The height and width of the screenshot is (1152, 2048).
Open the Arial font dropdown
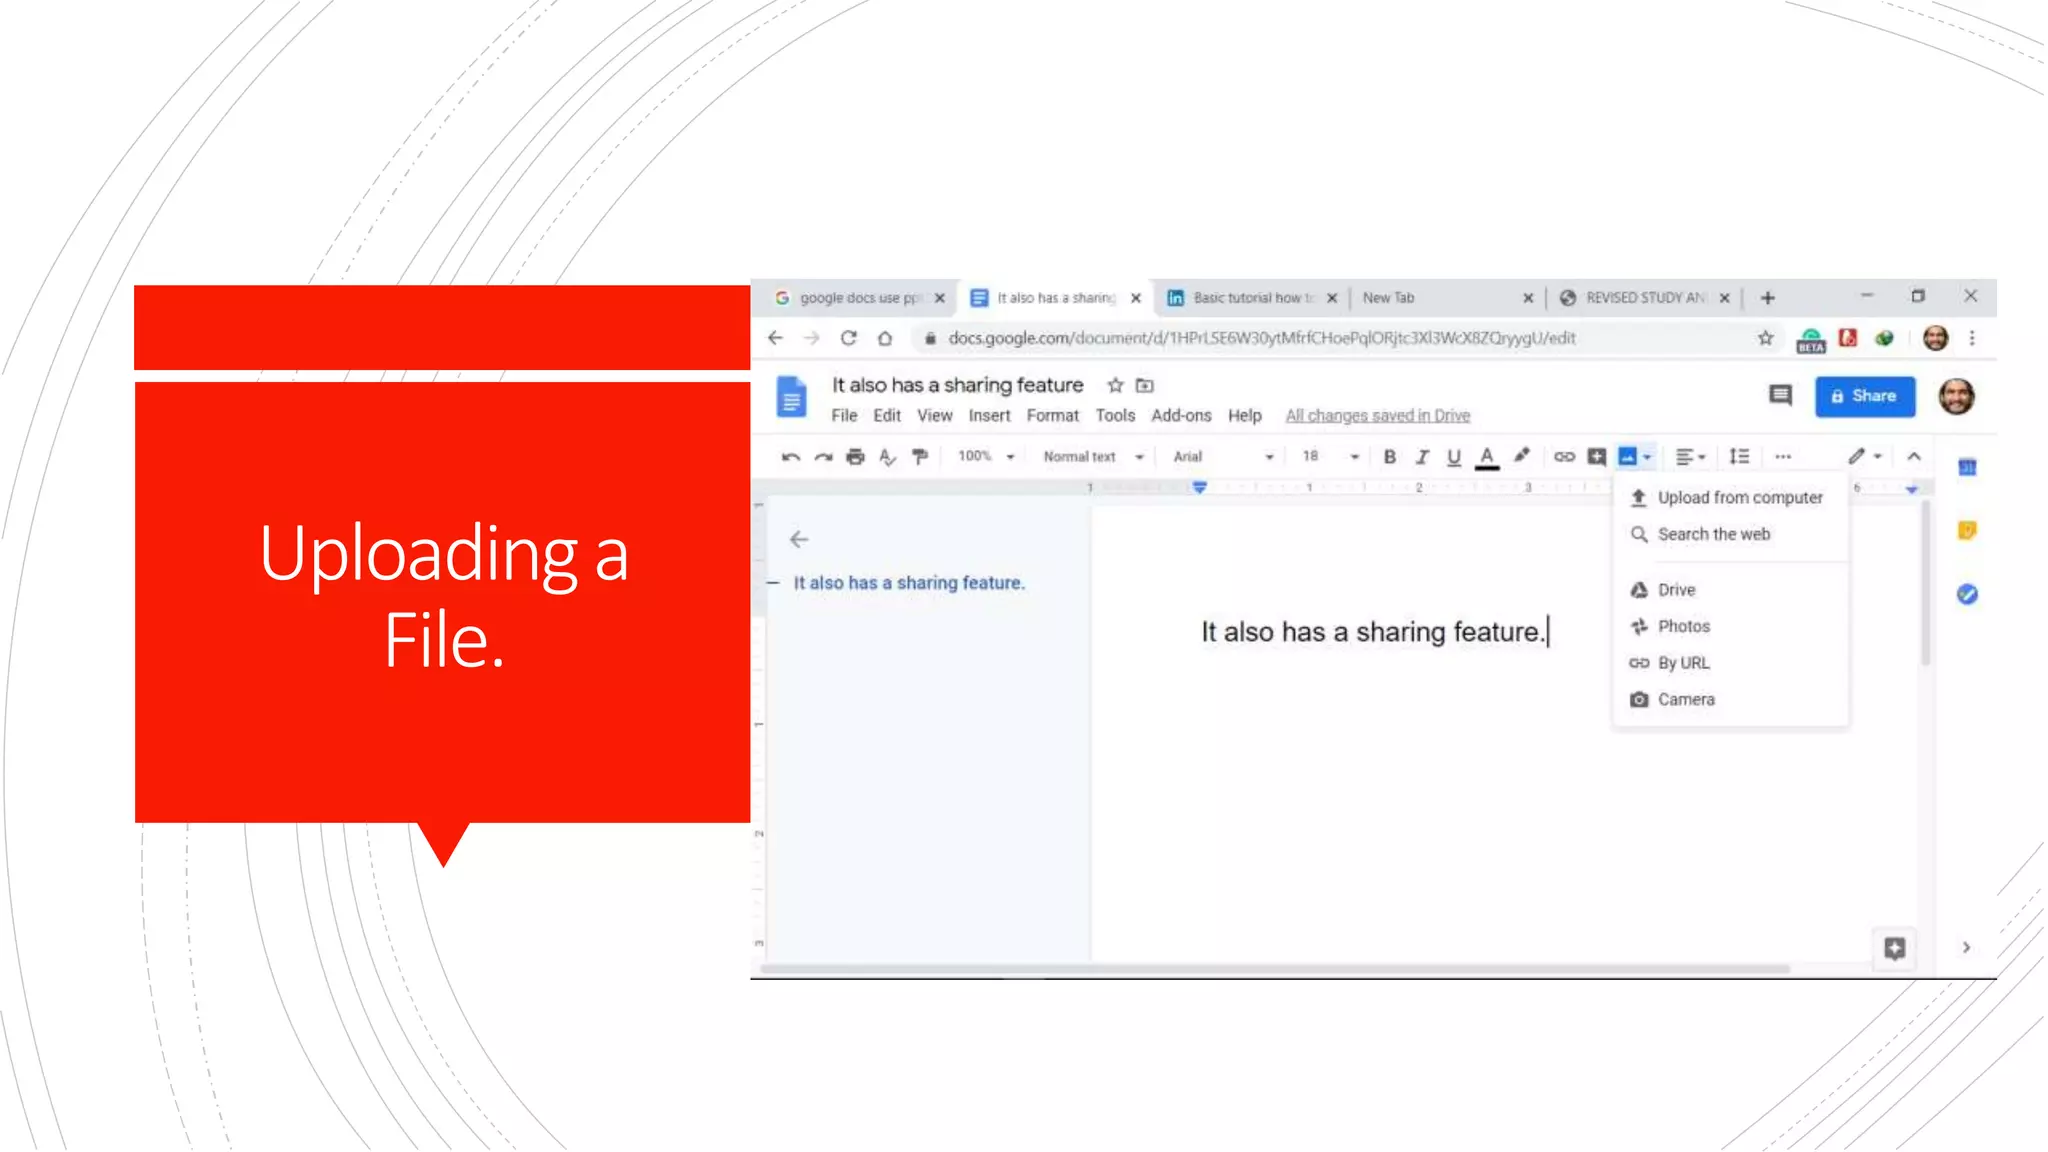tap(1223, 457)
